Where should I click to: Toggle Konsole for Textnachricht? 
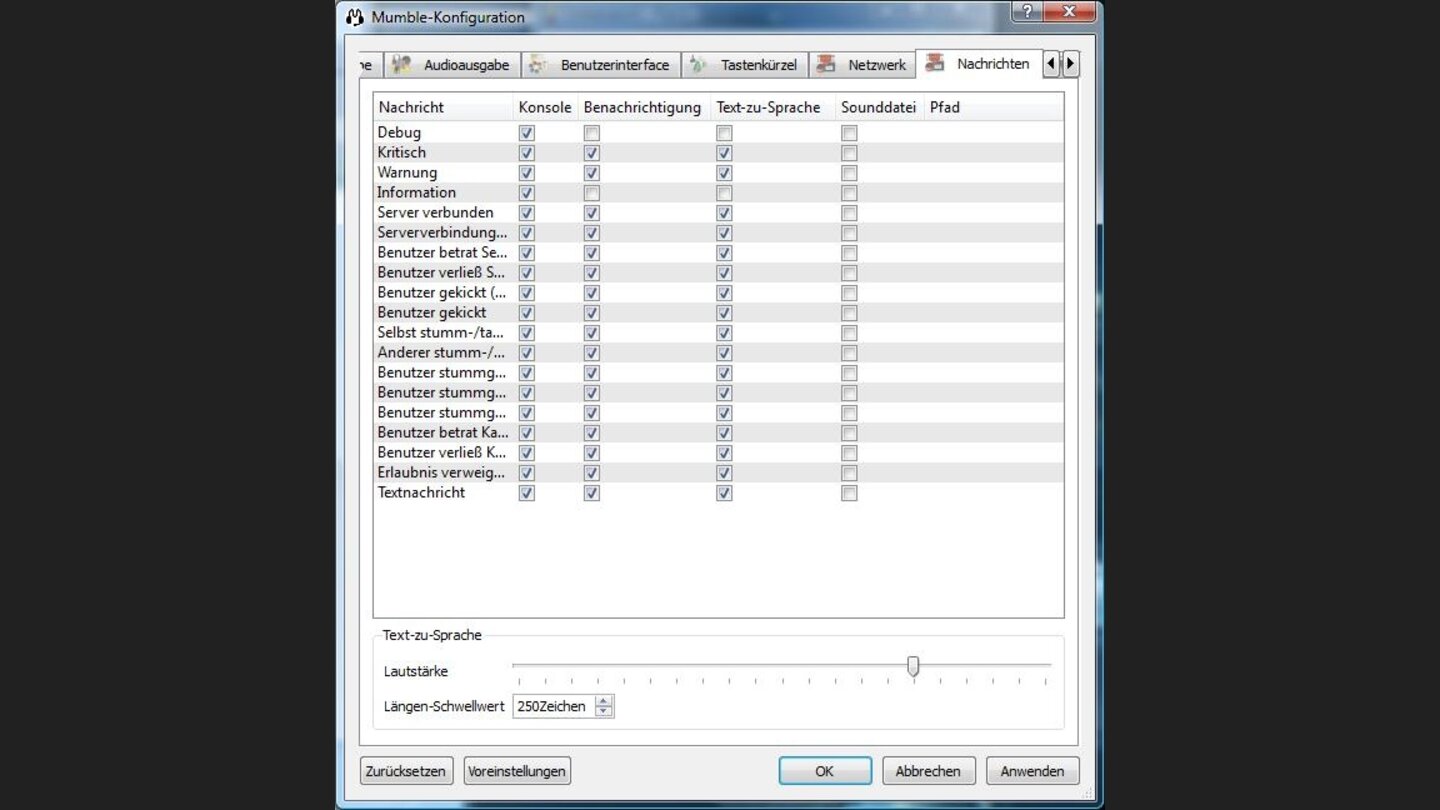point(527,493)
